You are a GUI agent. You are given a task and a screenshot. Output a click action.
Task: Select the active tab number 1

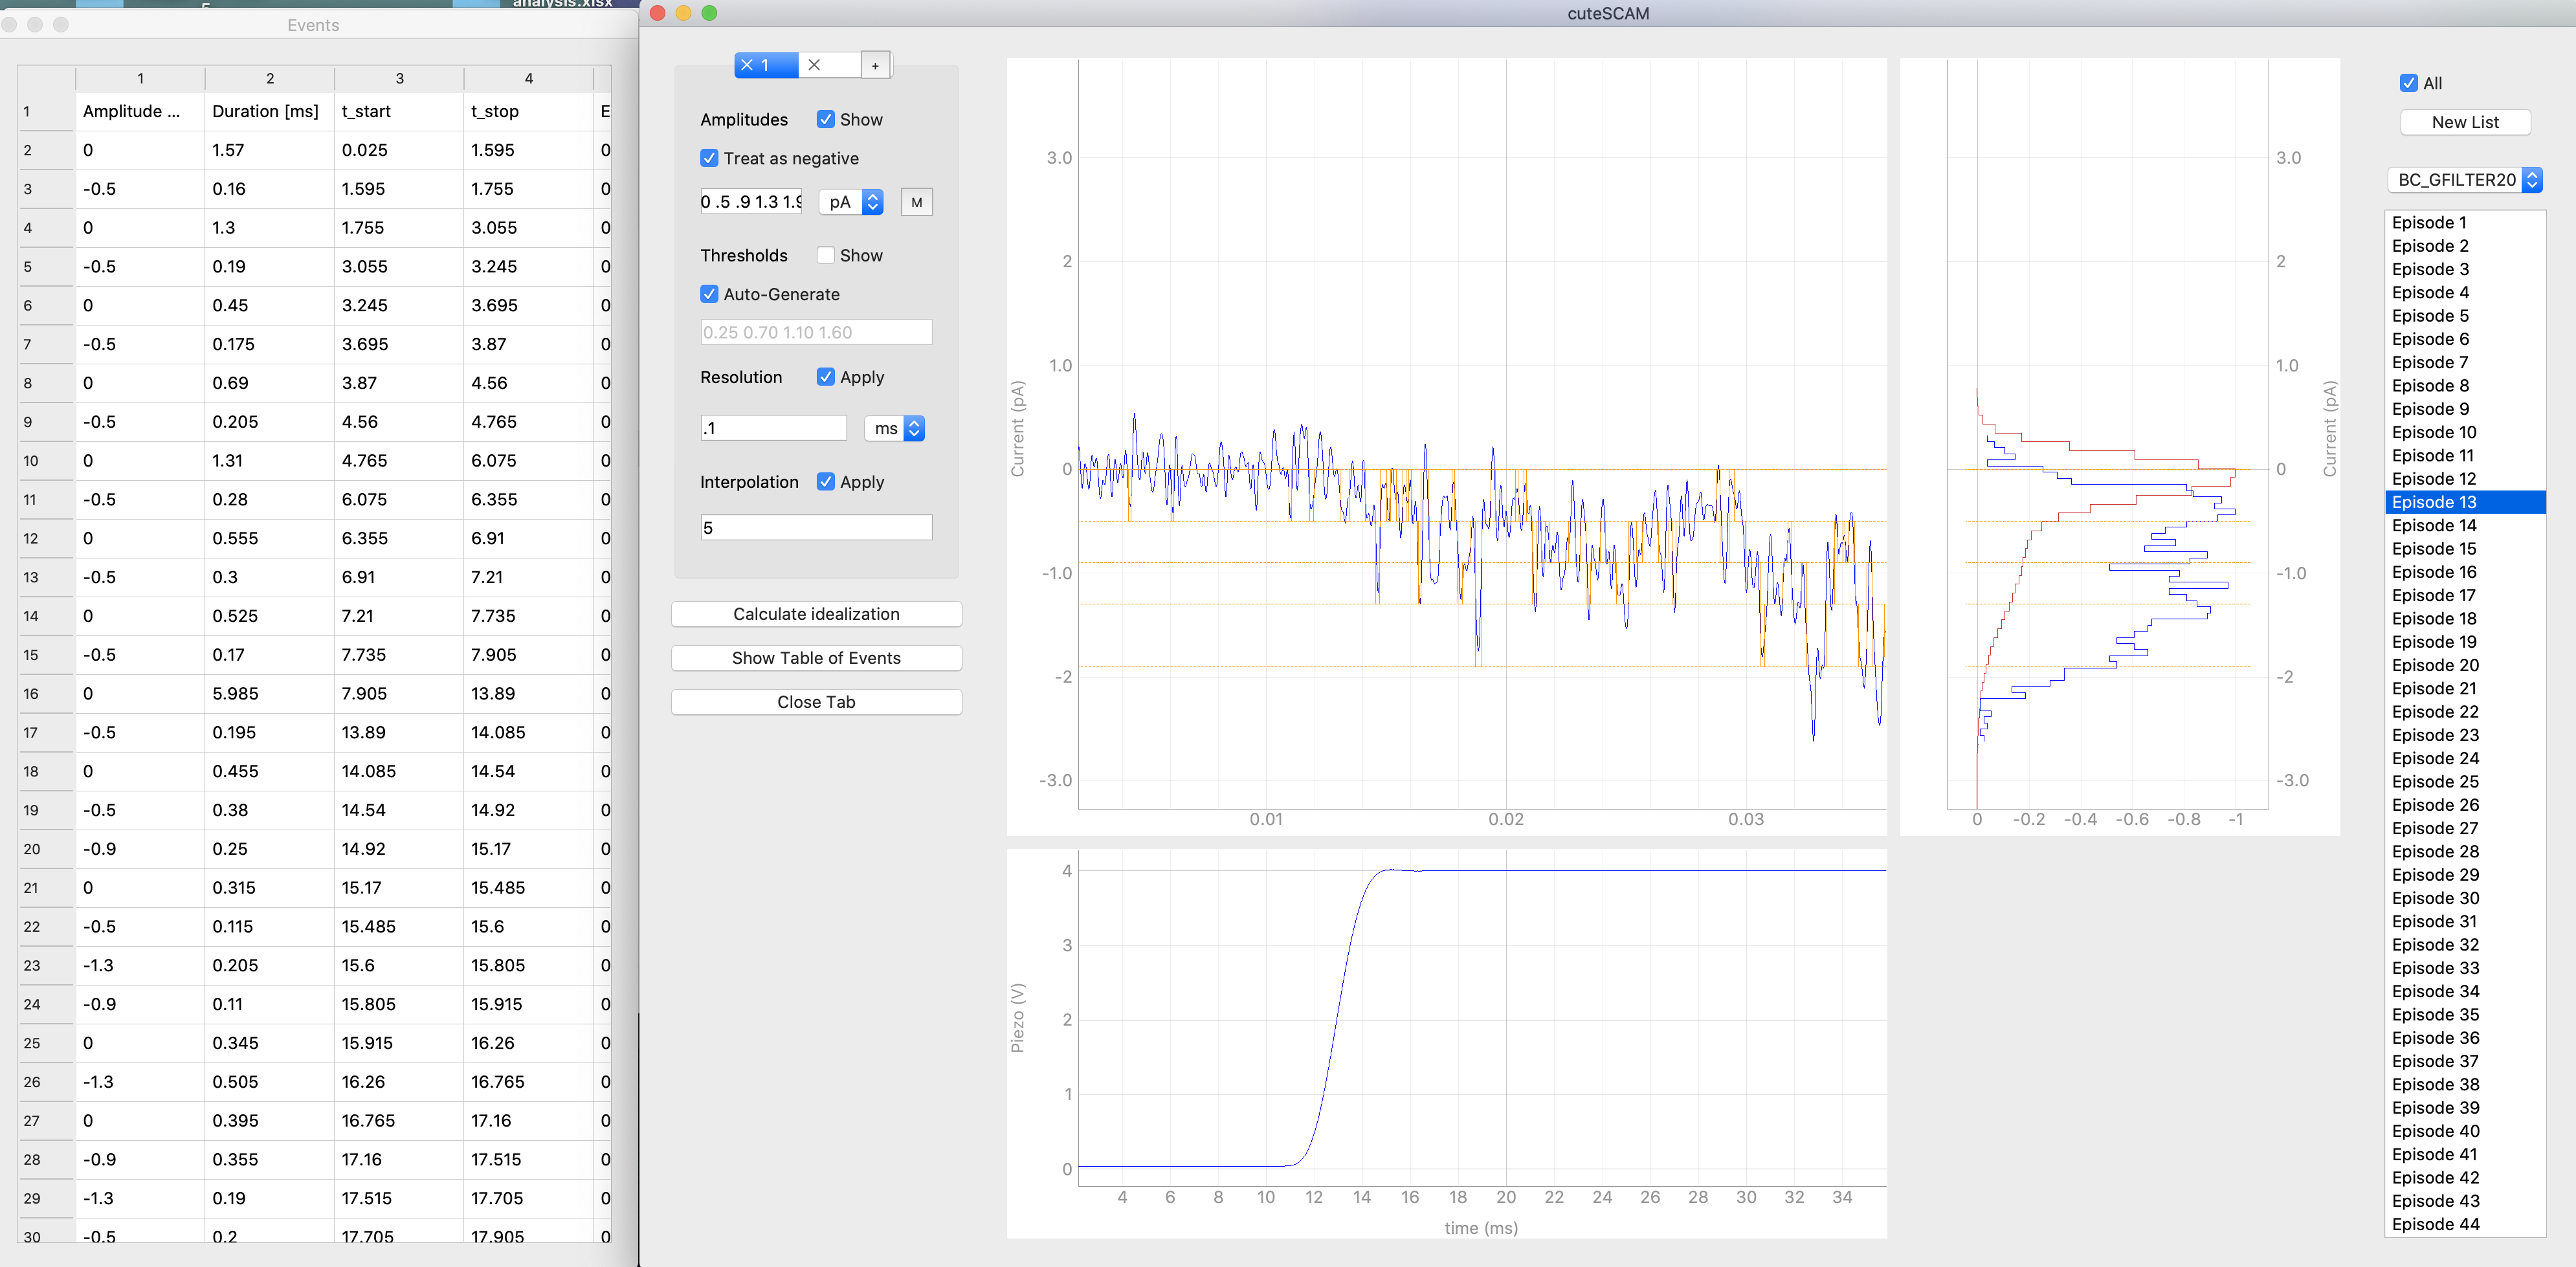764,64
